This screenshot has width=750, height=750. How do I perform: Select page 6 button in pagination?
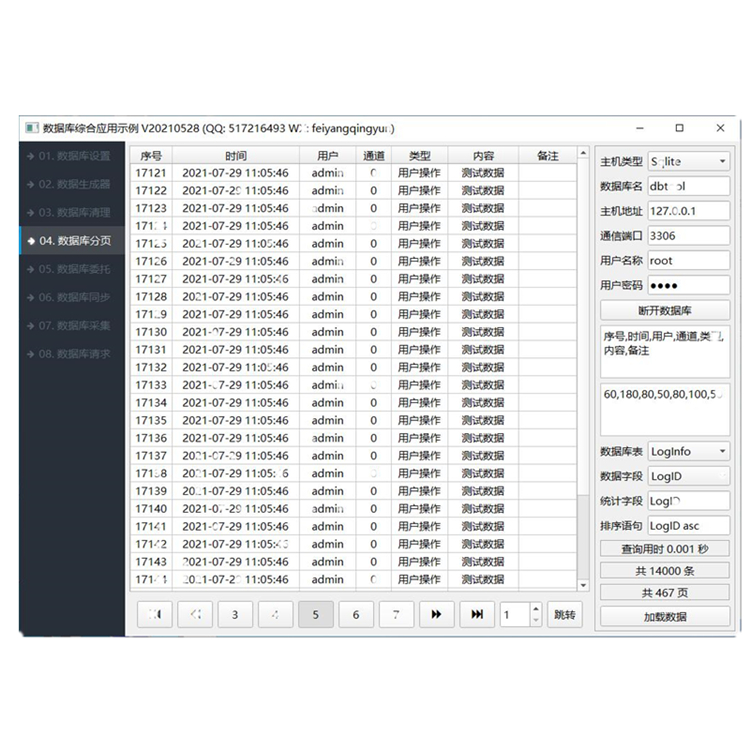tap(356, 614)
